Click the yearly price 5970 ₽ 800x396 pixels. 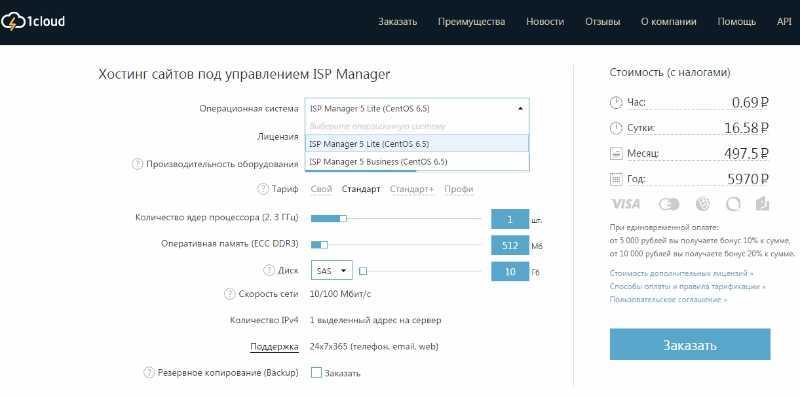click(x=748, y=179)
